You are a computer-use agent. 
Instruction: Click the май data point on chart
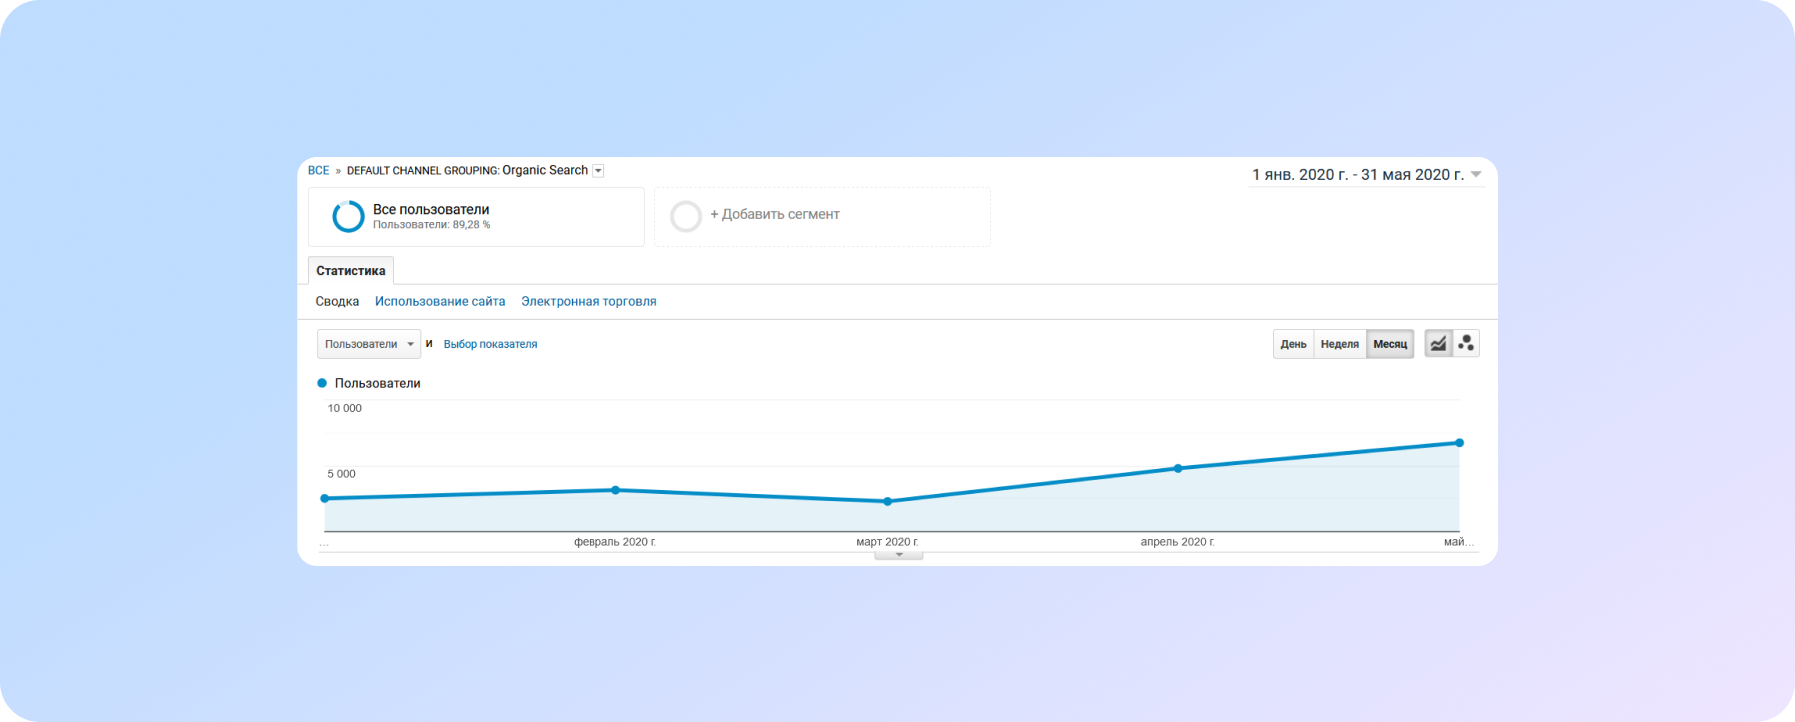[x=1460, y=443]
